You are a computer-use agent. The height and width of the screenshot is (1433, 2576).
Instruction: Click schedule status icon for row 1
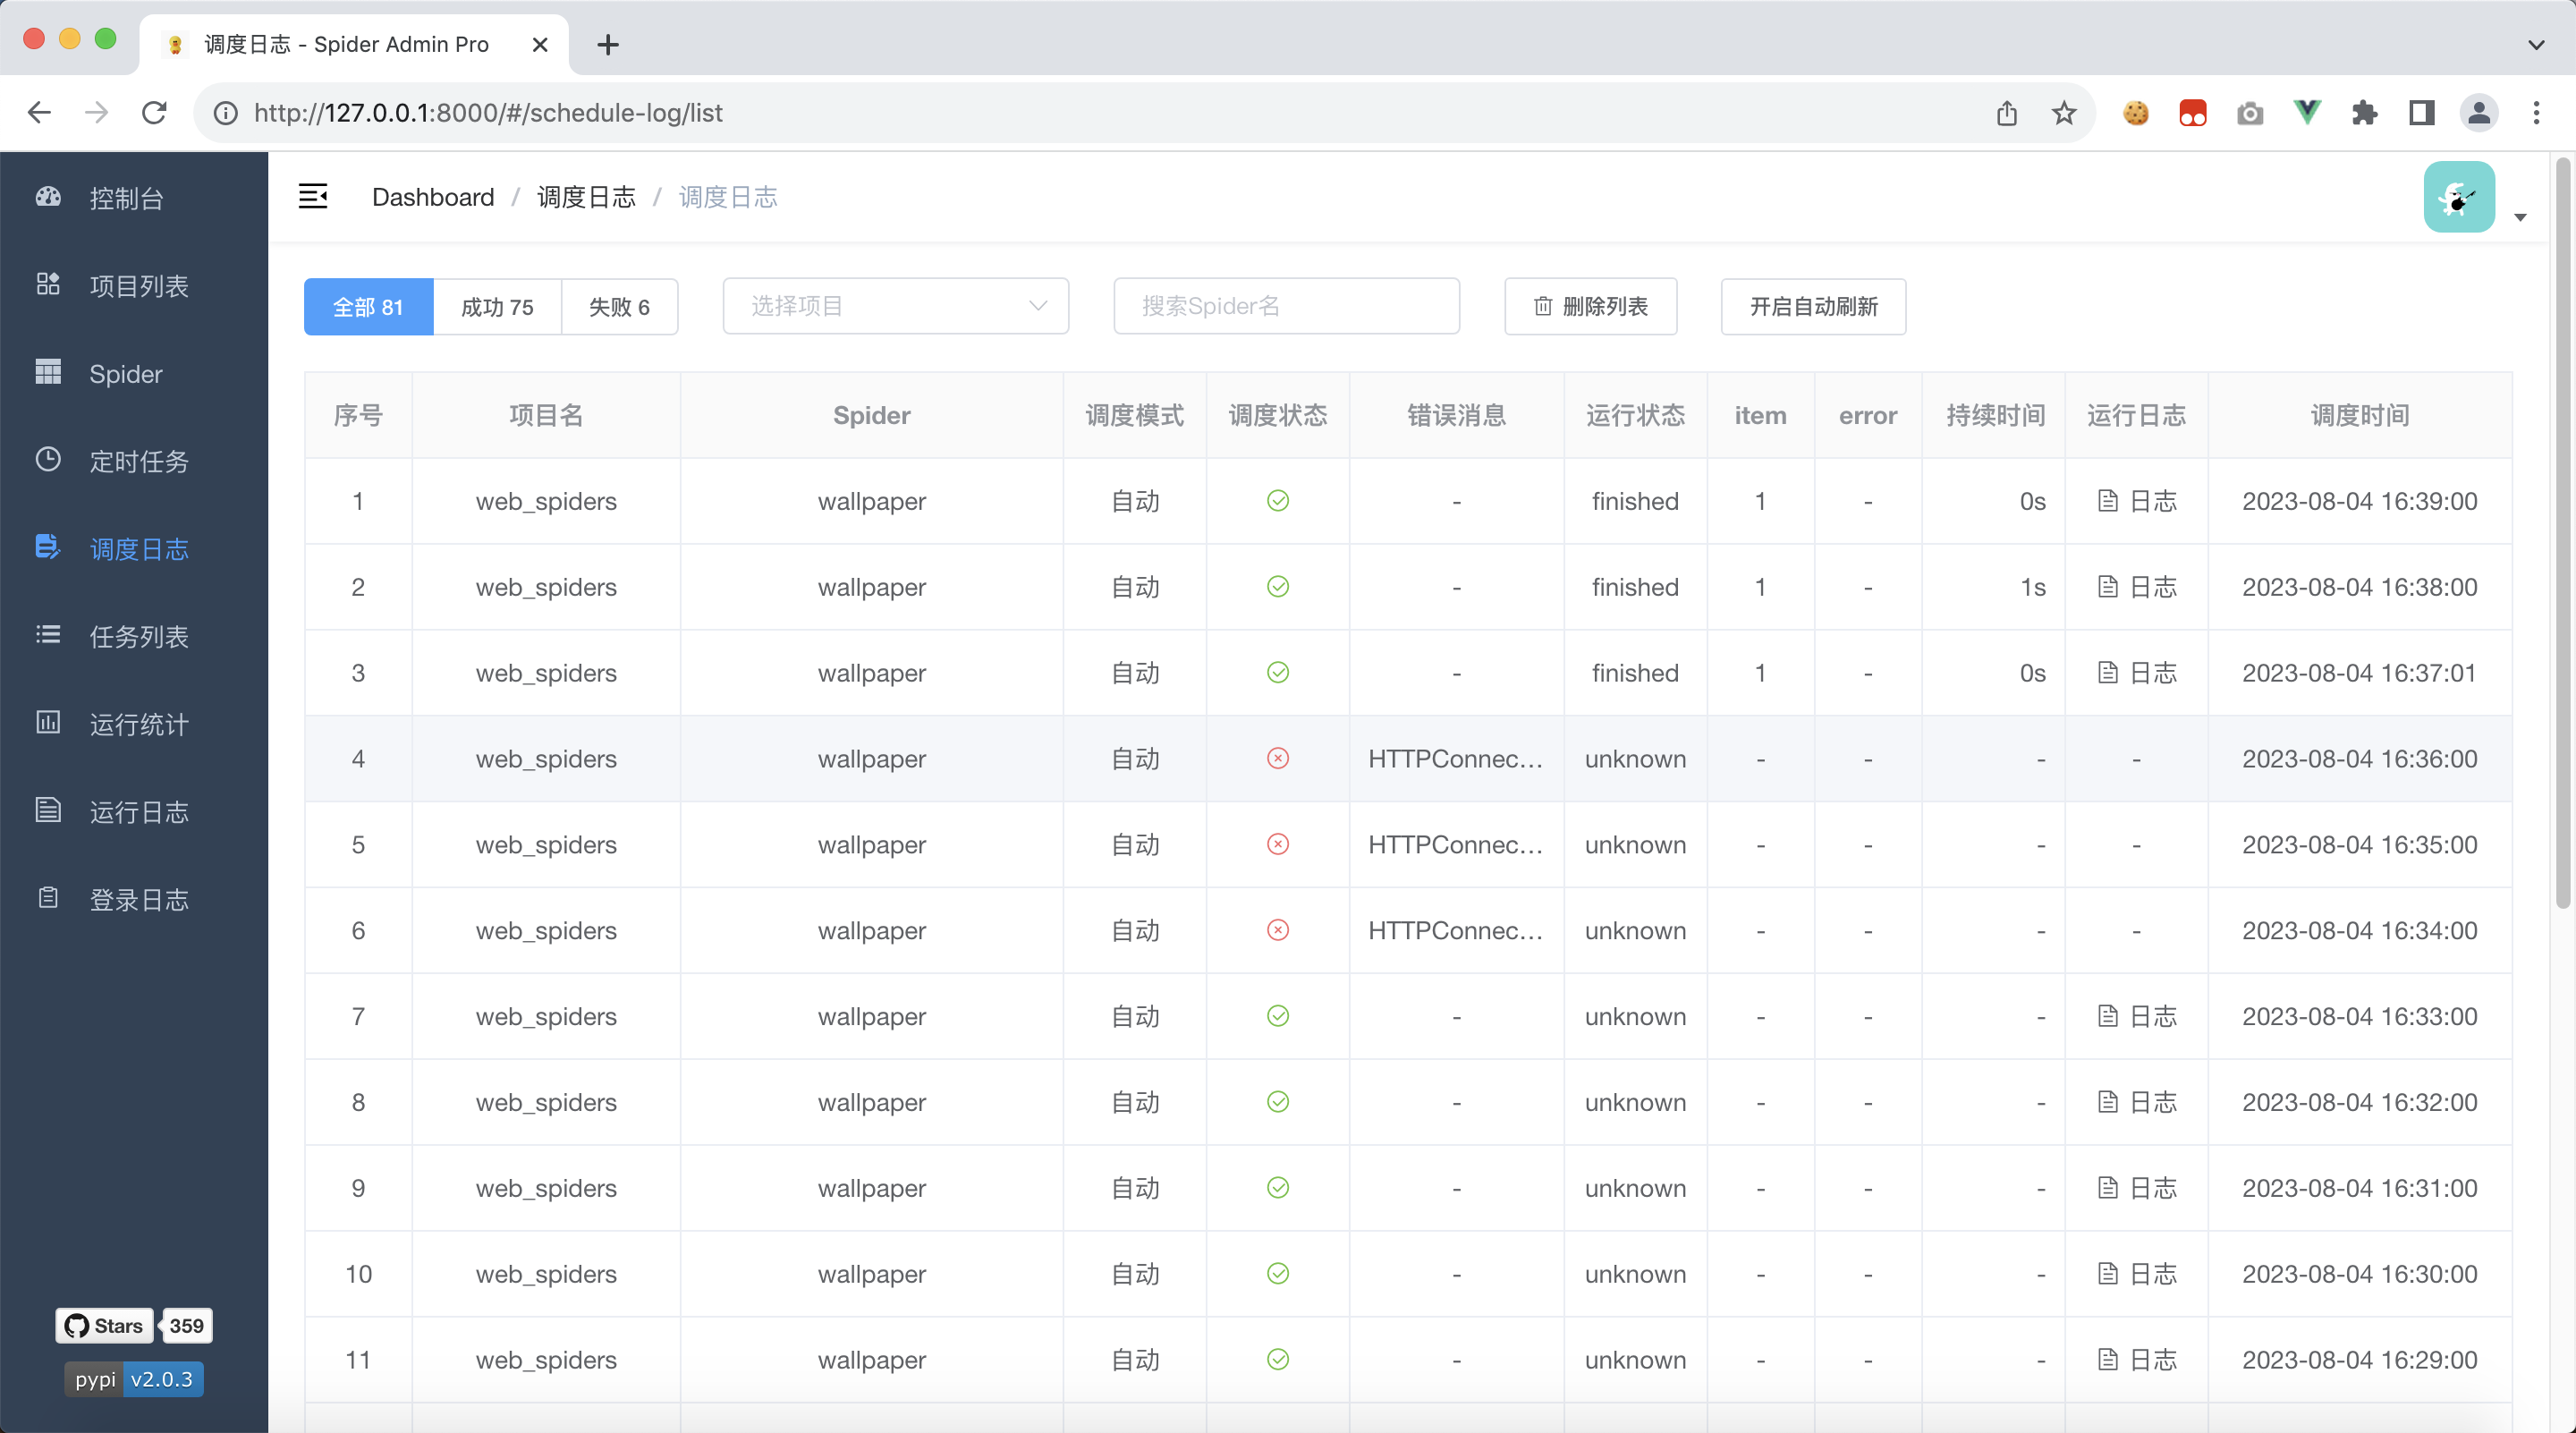click(1277, 499)
